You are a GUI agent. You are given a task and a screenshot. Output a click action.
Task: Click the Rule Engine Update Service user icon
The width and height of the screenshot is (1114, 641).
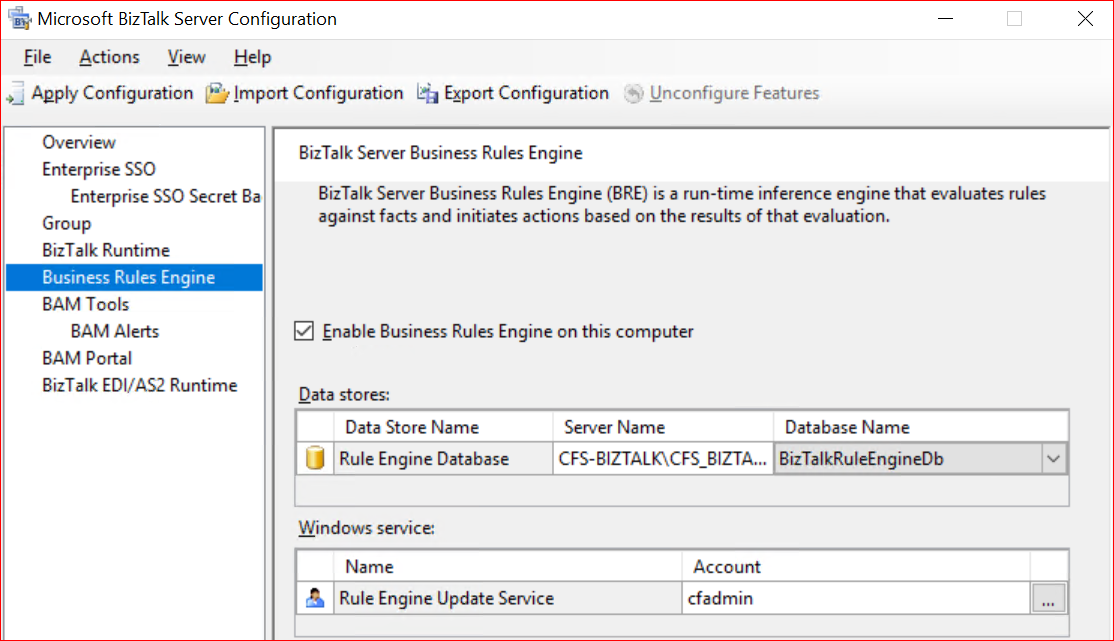tap(315, 598)
